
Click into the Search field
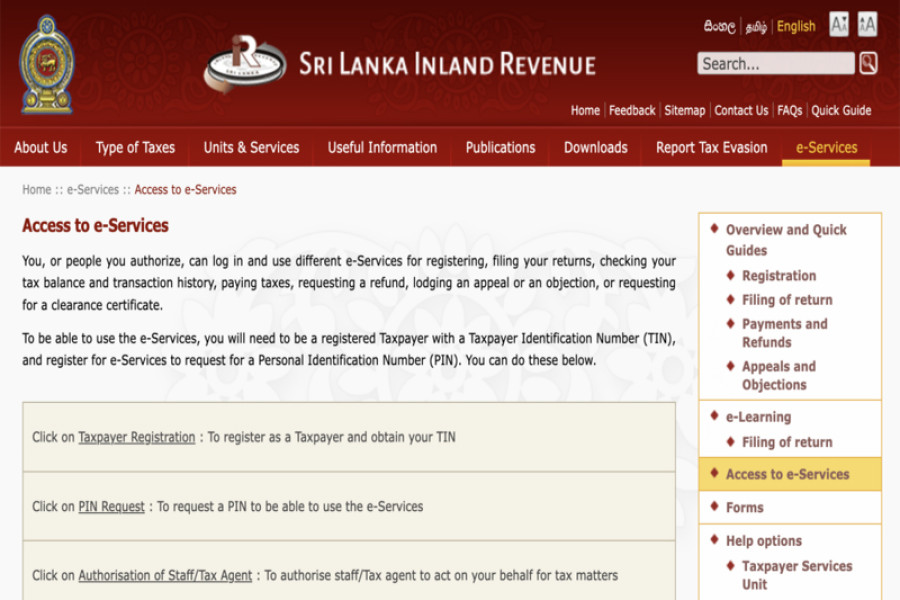tap(775, 63)
